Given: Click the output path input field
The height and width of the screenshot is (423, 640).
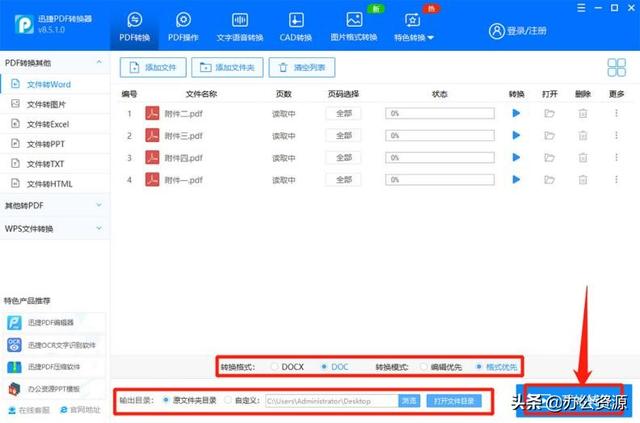Looking at the screenshot, I should pos(332,401).
